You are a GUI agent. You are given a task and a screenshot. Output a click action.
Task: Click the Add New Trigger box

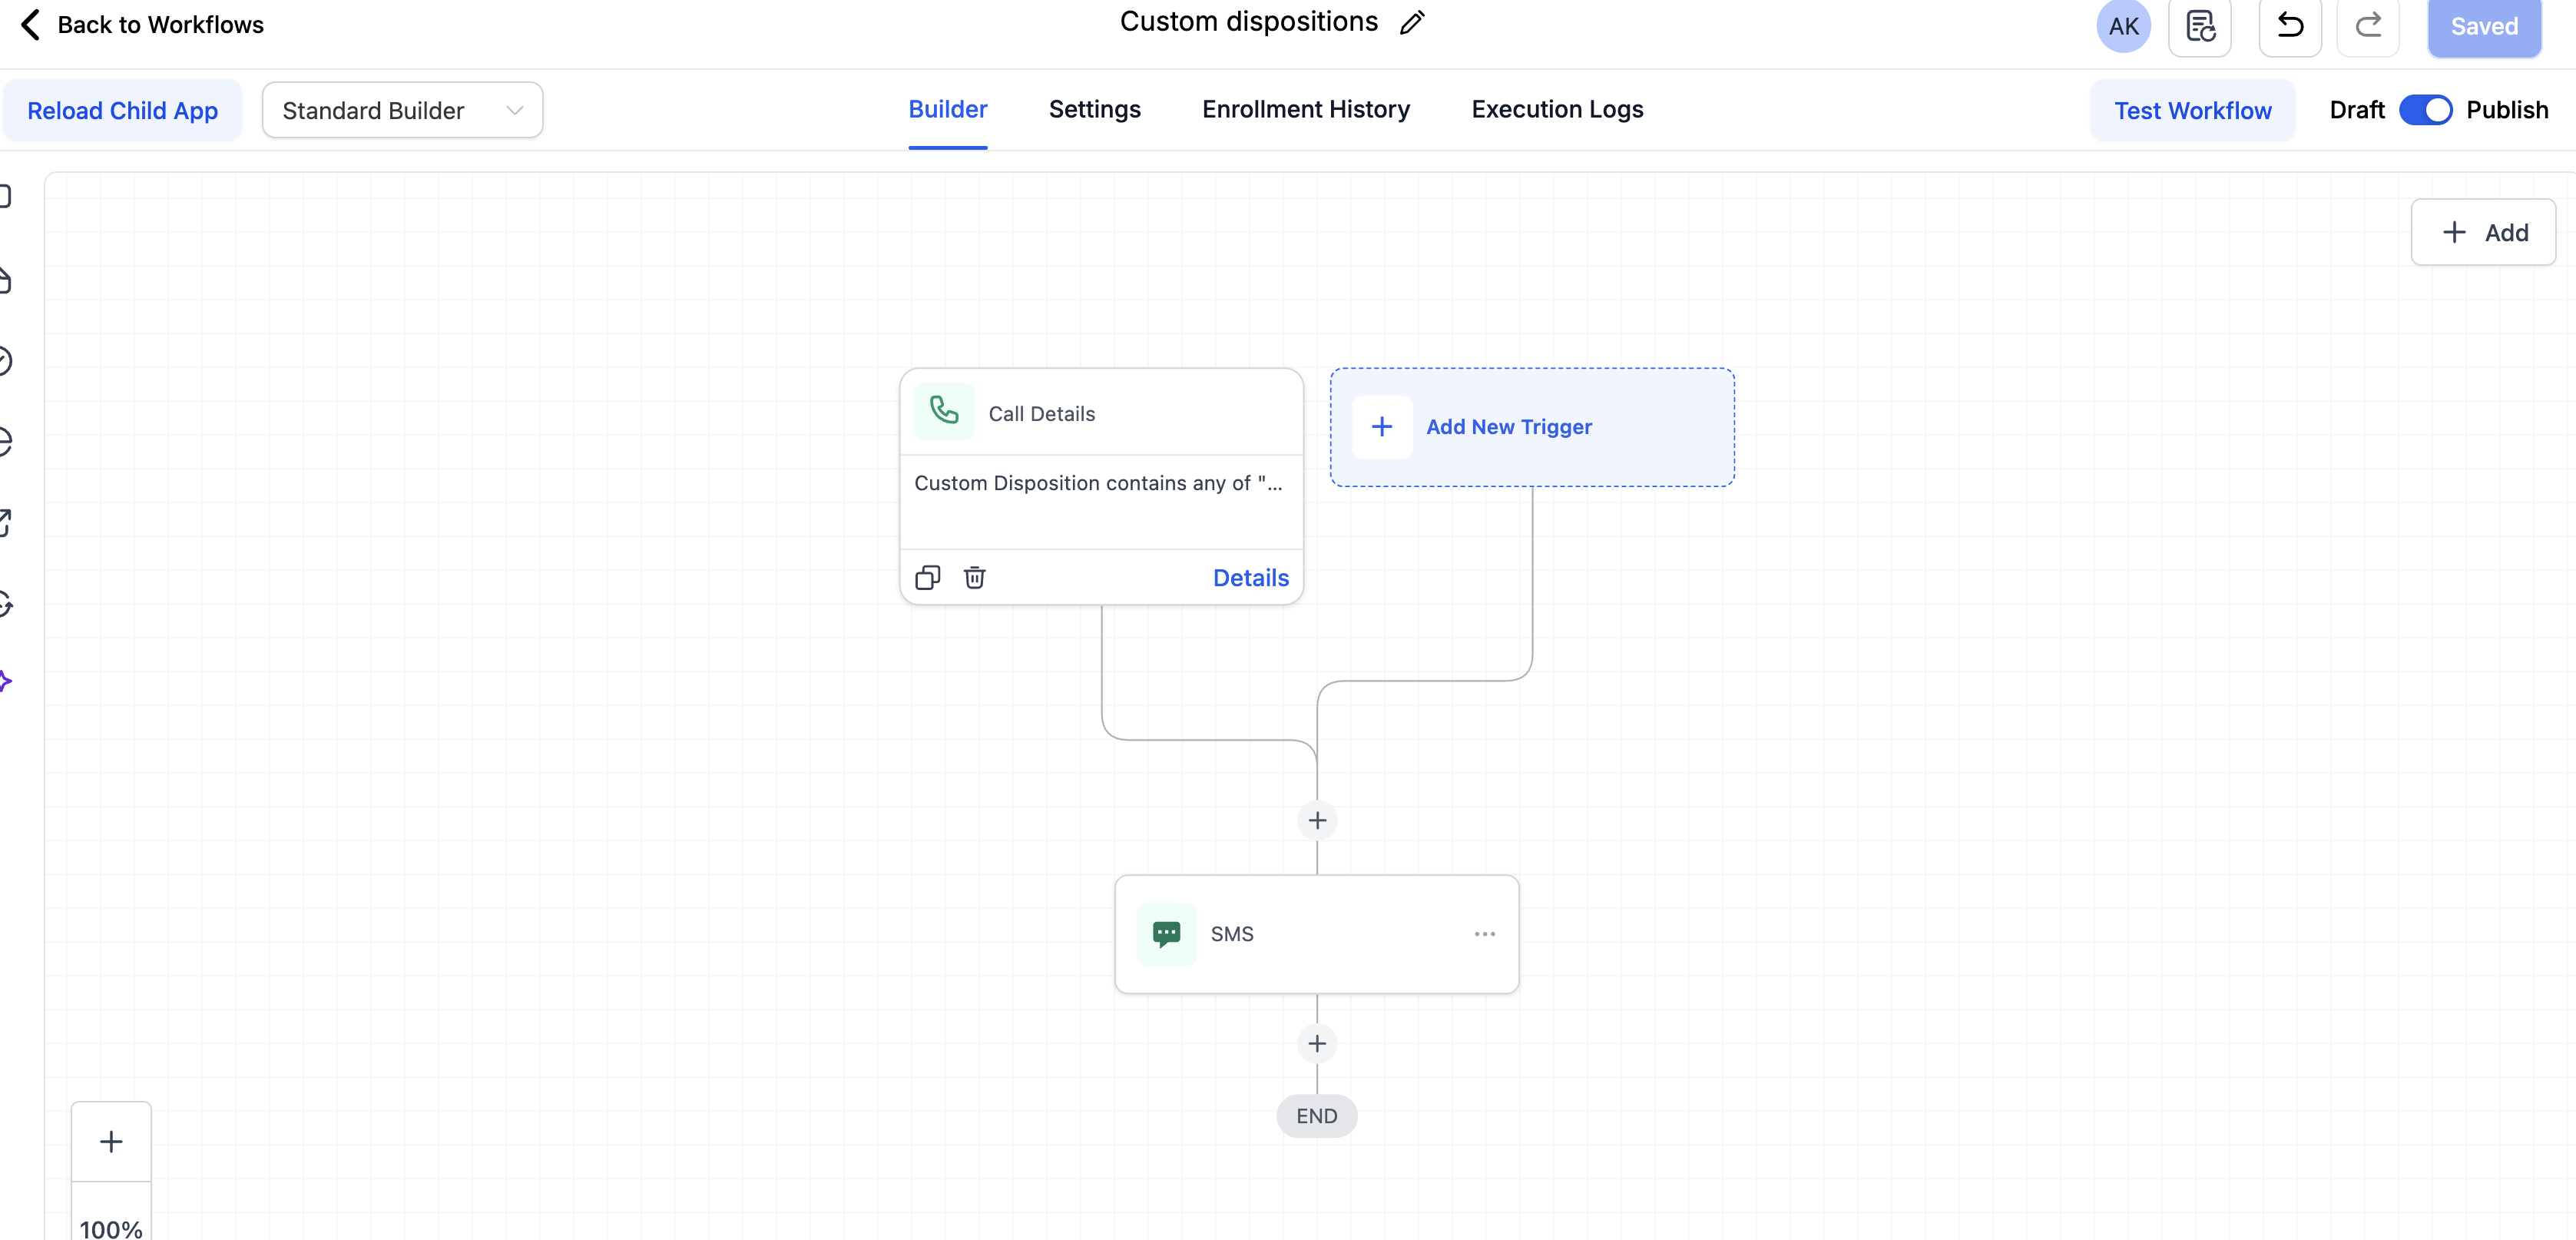coord(1531,427)
